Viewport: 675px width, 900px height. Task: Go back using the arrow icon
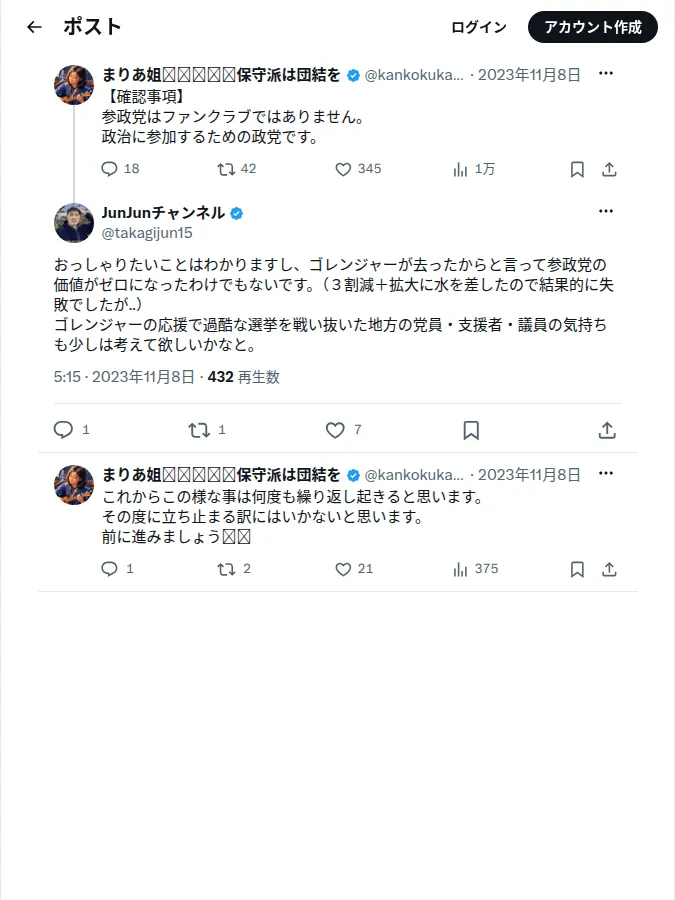(x=34, y=27)
